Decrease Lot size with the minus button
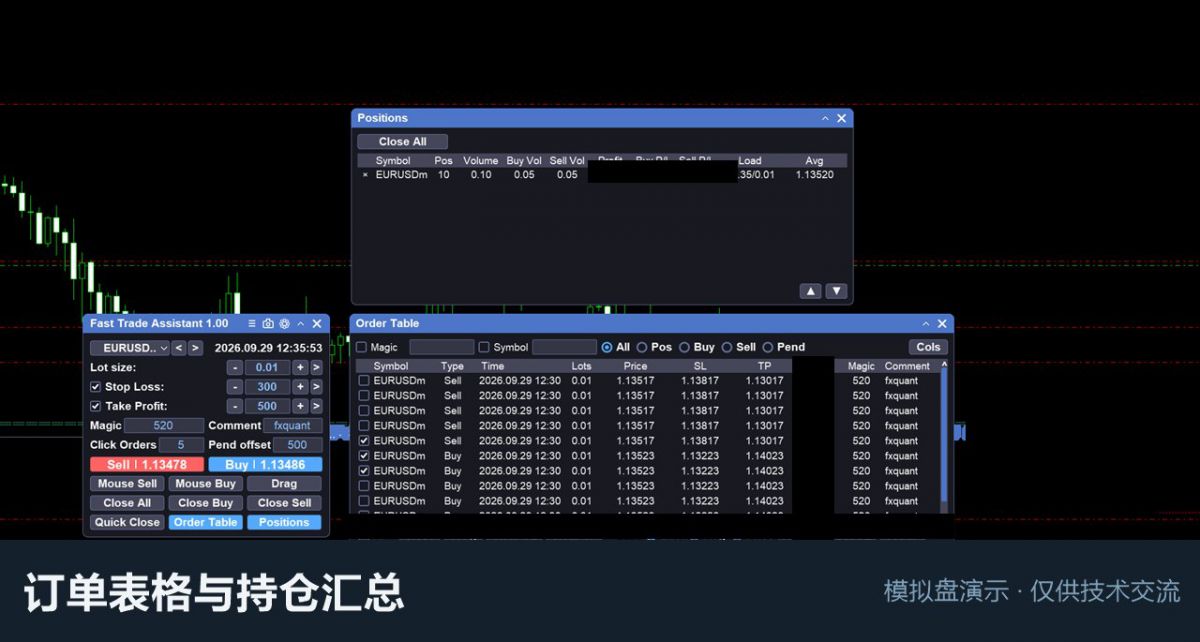Image resolution: width=1200 pixels, height=642 pixels. 235,368
